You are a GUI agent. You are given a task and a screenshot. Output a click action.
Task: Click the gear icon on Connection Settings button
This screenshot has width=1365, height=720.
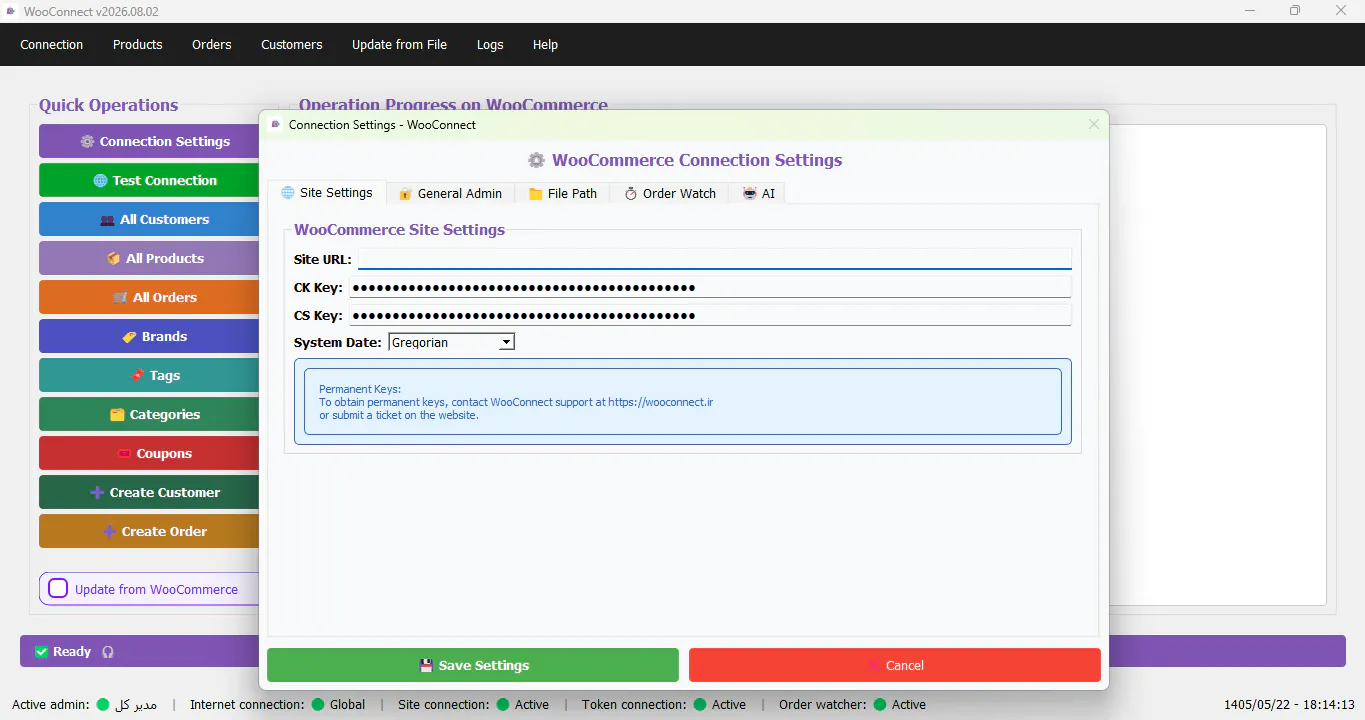point(87,142)
